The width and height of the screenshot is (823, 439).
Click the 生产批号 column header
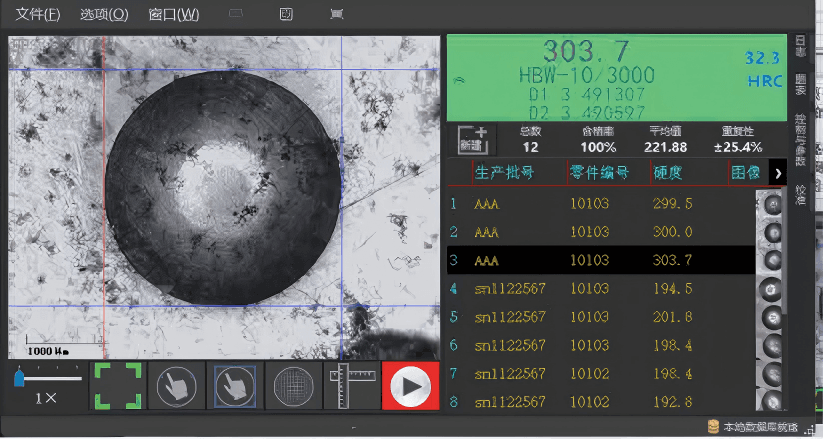504,173
